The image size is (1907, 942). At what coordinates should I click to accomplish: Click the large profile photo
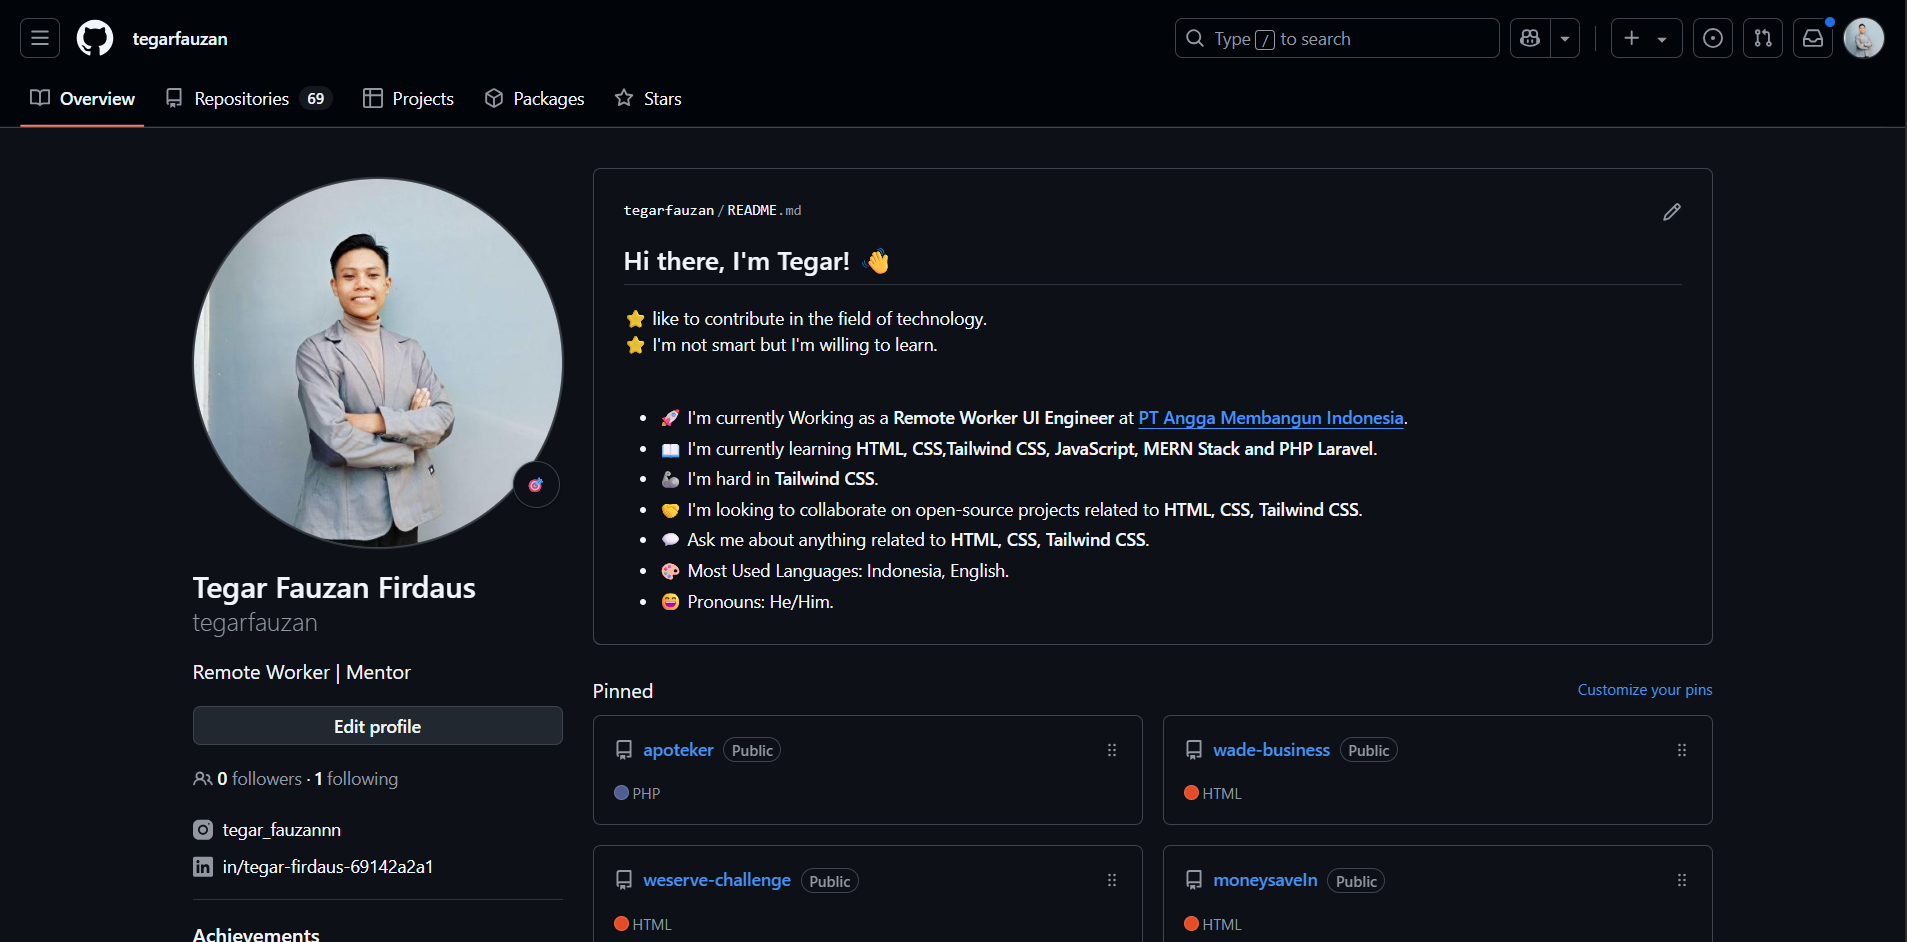coord(378,363)
